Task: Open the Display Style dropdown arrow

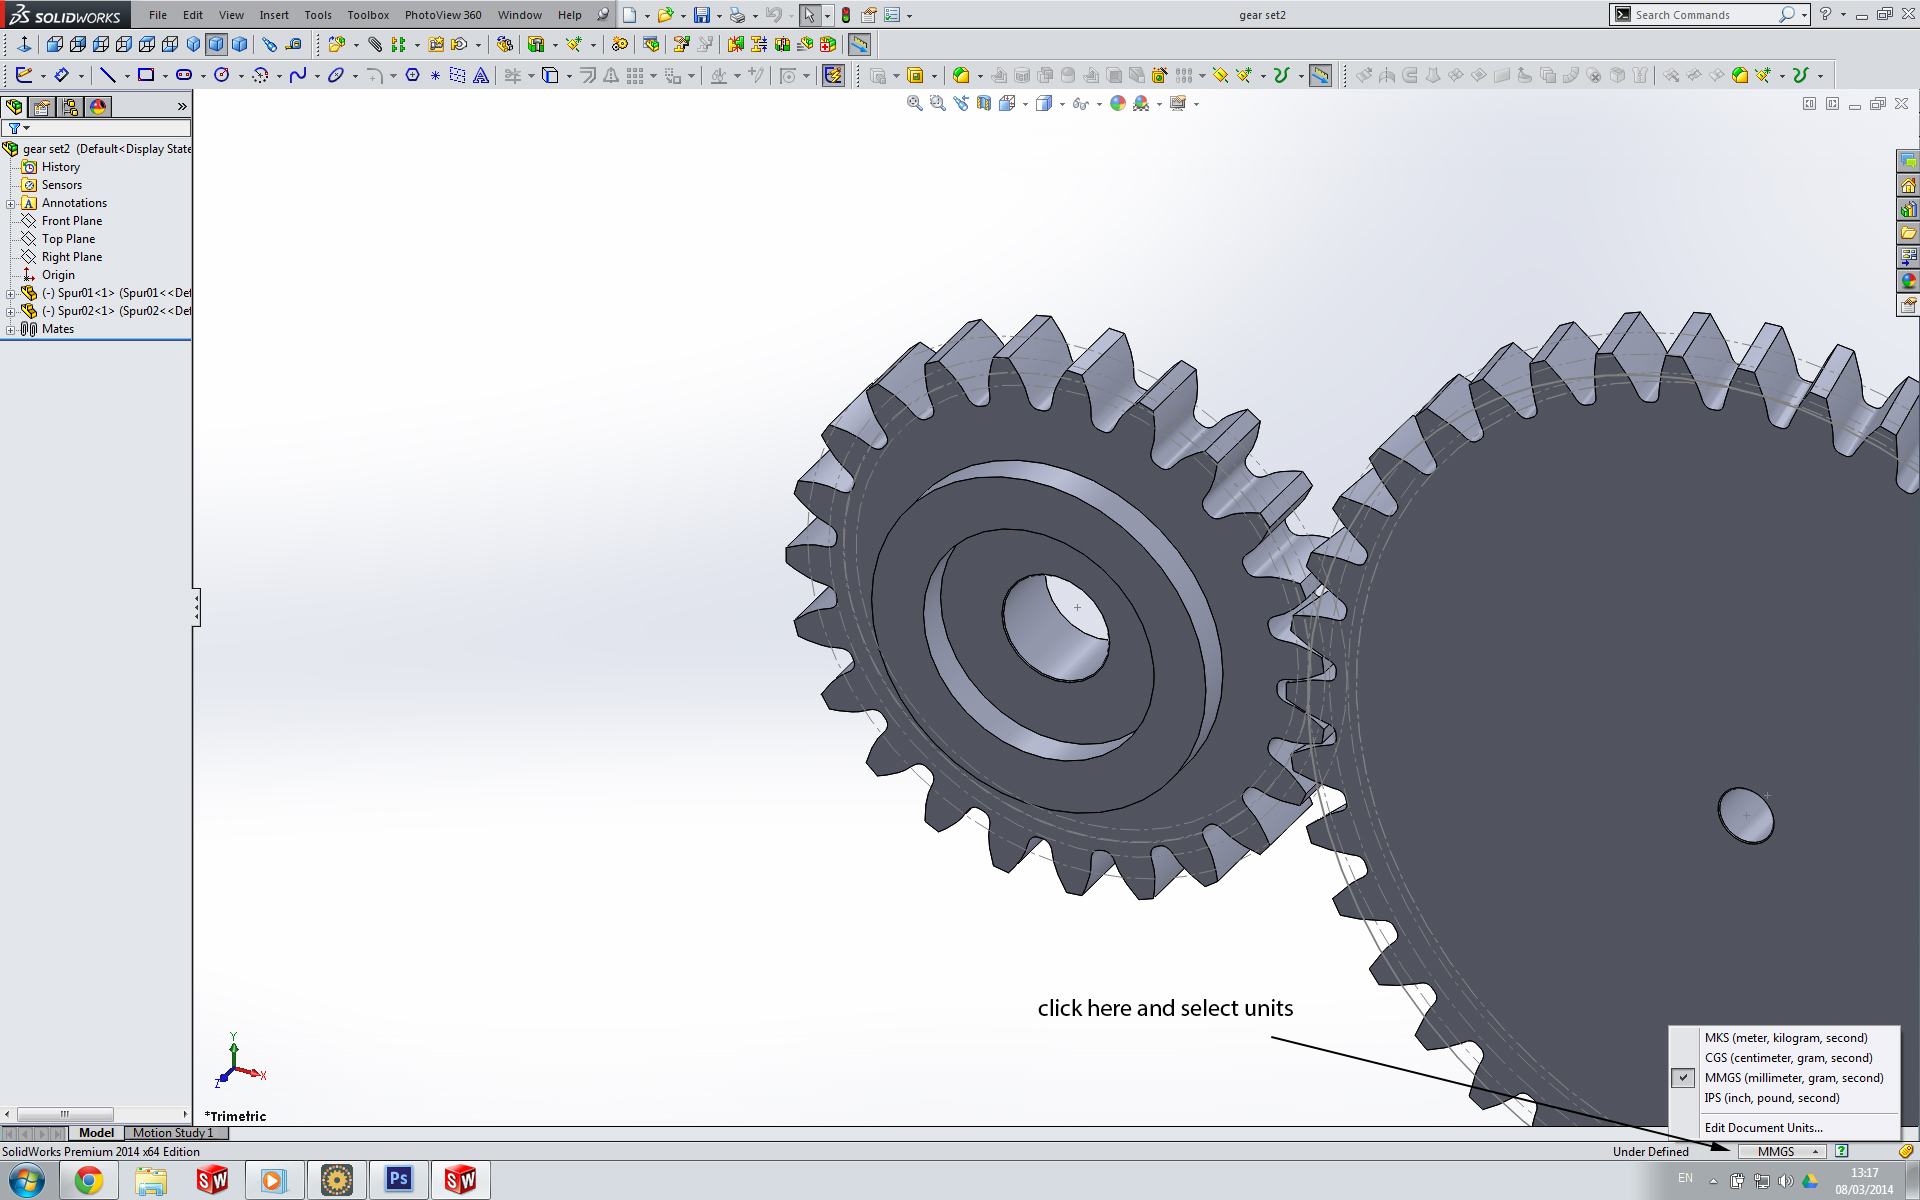Action: pos(1061,104)
